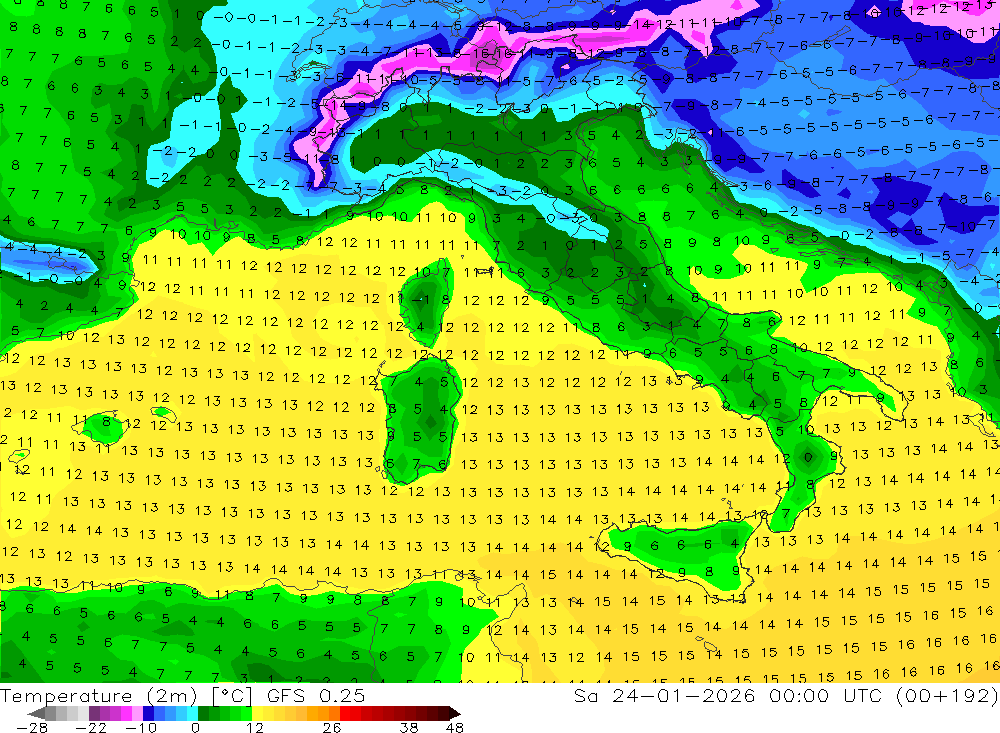1000x733 pixels.
Task: Click the "12" label under the color scale
Action: pos(254,728)
